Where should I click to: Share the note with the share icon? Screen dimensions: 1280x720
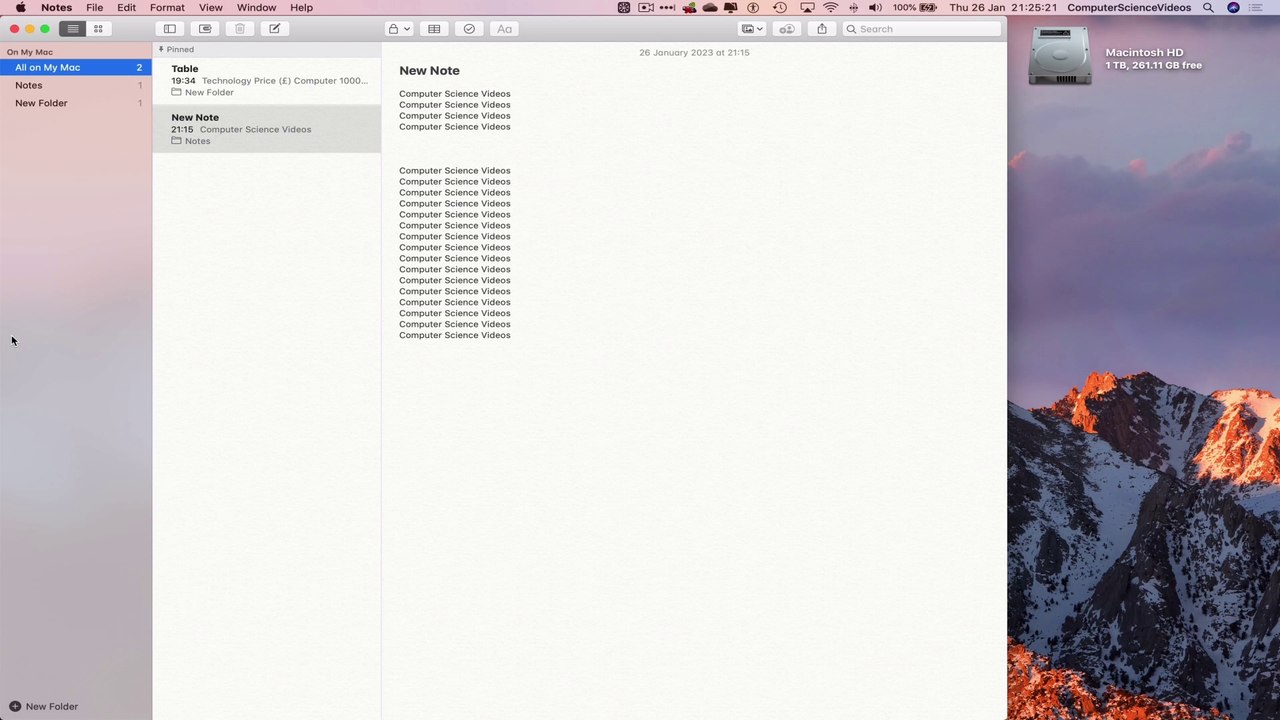(x=822, y=29)
